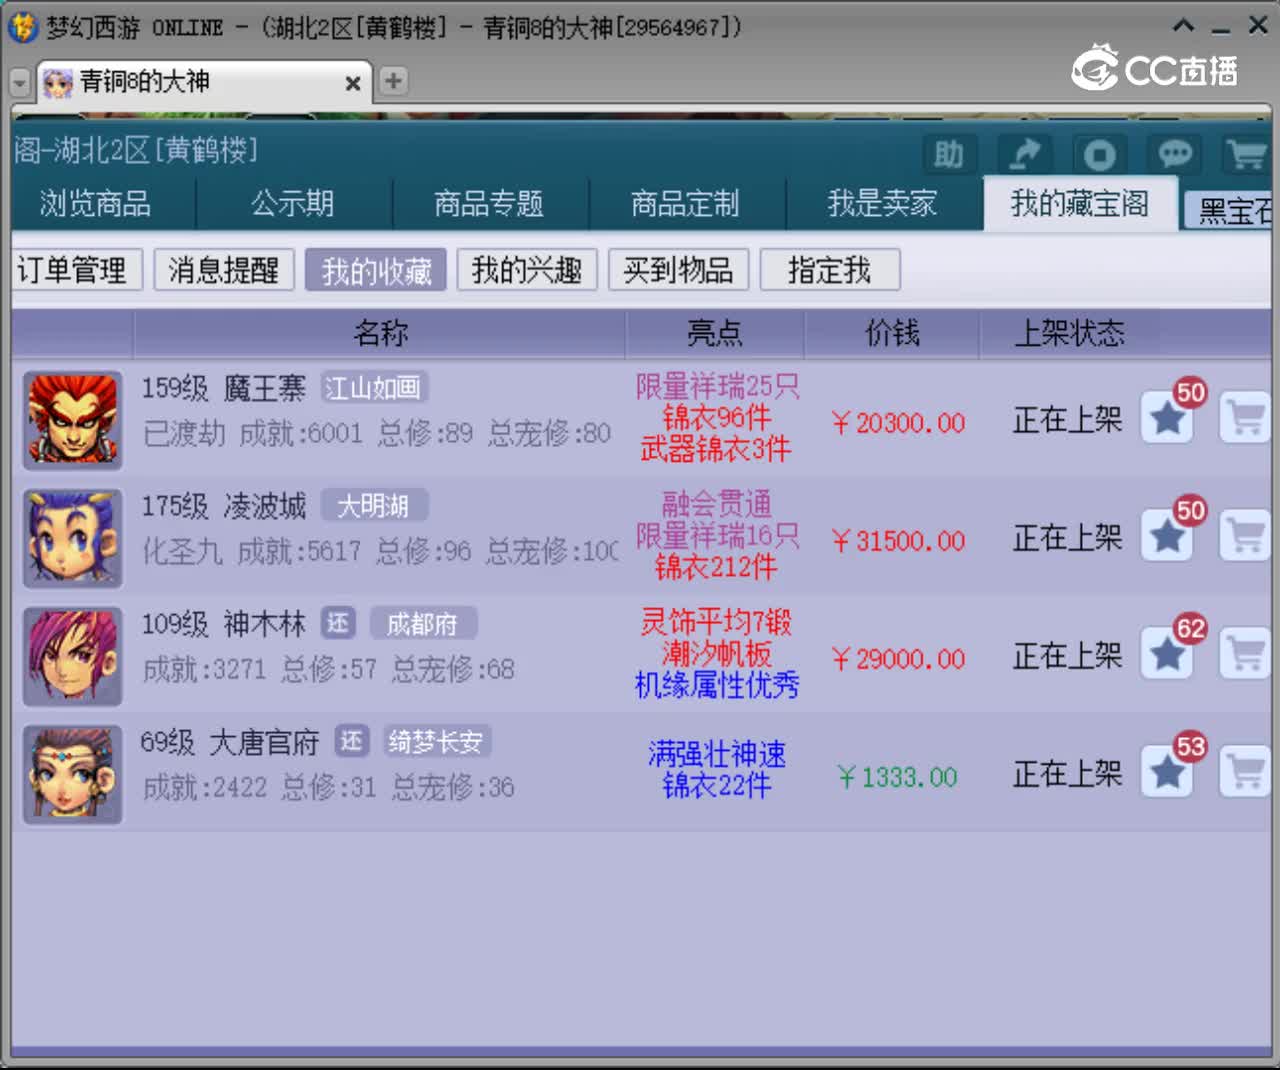Open the shopping cart icon in header
The image size is (1280, 1070).
(1248, 154)
